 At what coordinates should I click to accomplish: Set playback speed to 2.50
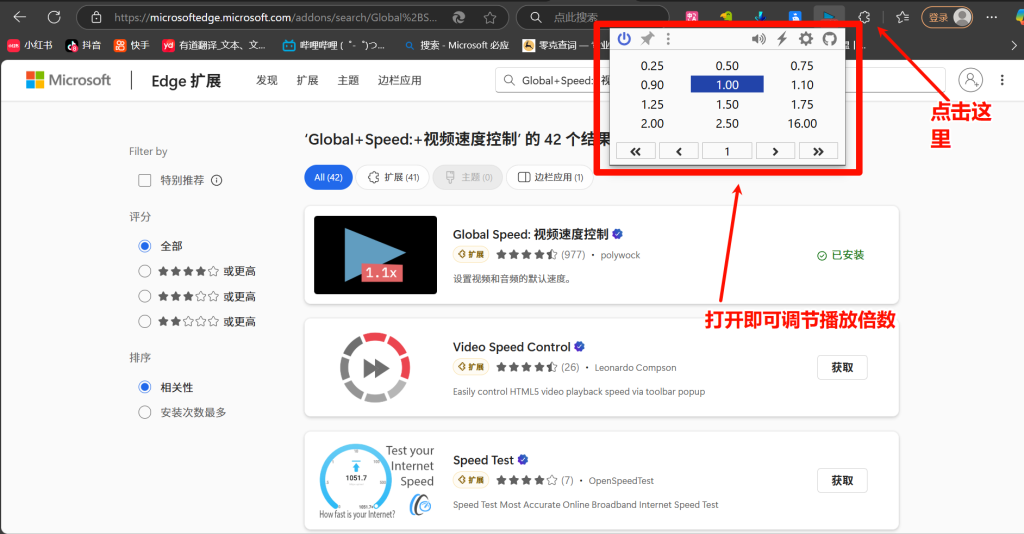[727, 123]
